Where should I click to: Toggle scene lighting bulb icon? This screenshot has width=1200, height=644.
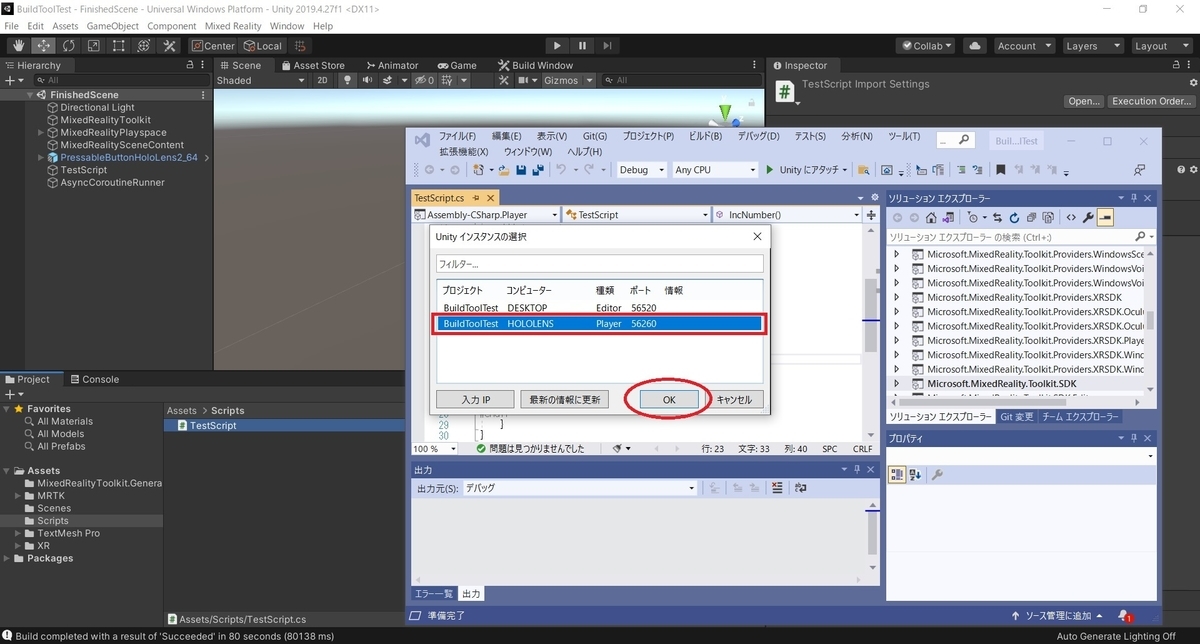click(347, 80)
